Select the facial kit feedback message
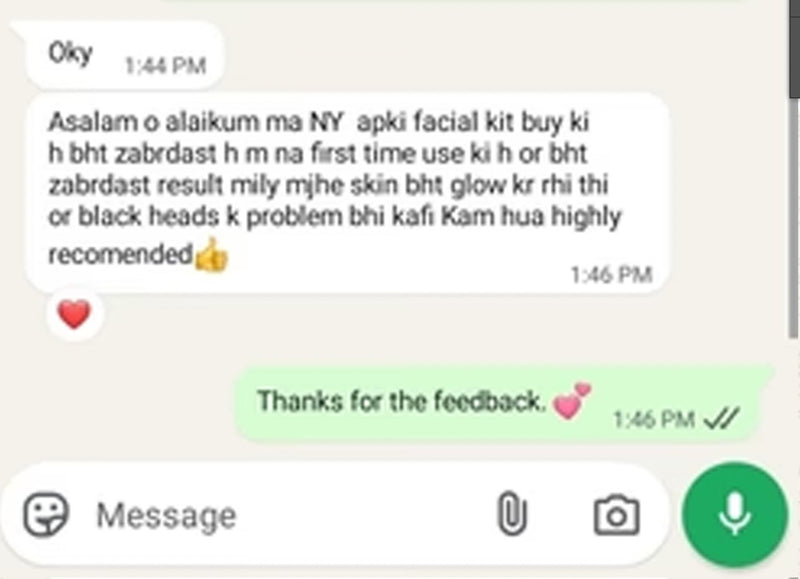The height and width of the screenshot is (579, 800). [347, 193]
